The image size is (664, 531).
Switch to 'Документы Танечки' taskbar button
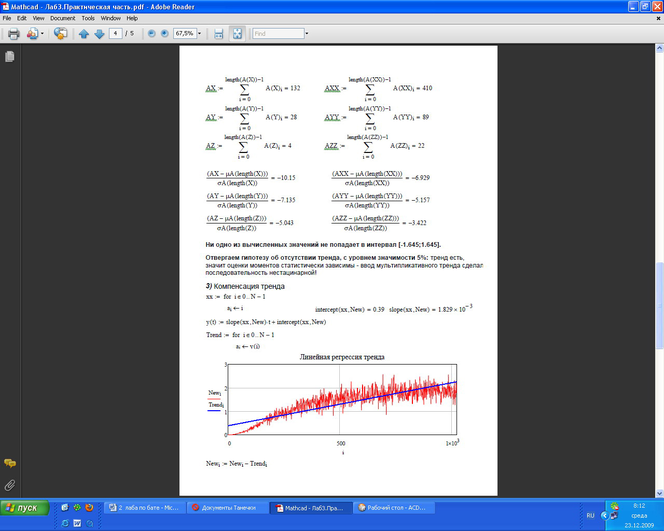coord(228,508)
